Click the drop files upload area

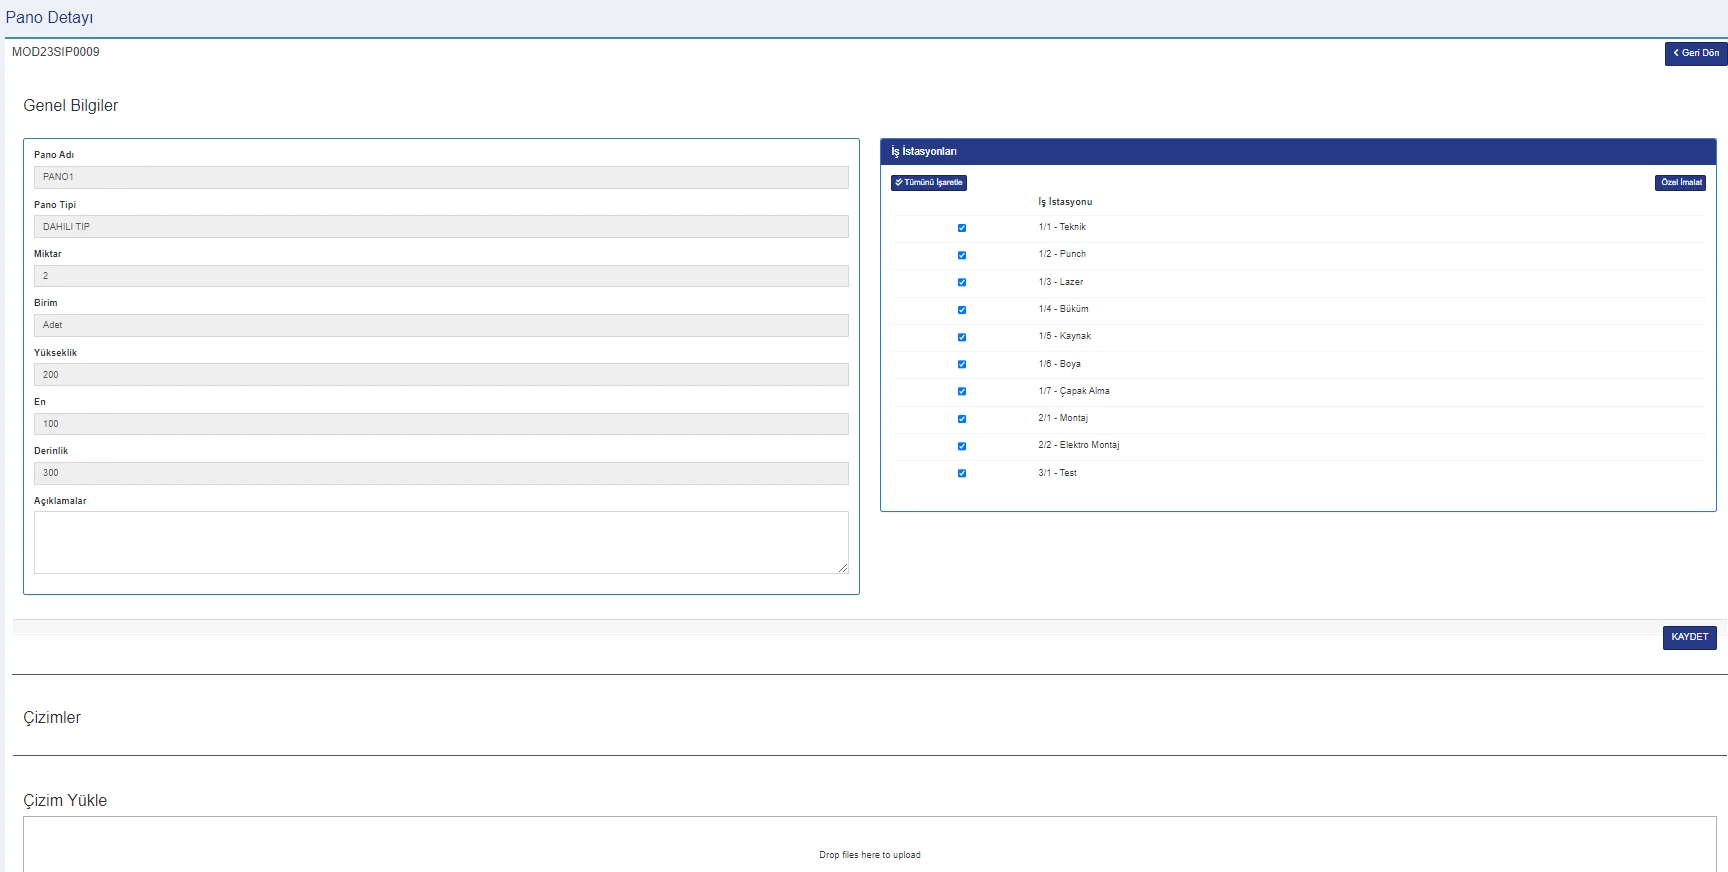click(x=869, y=848)
